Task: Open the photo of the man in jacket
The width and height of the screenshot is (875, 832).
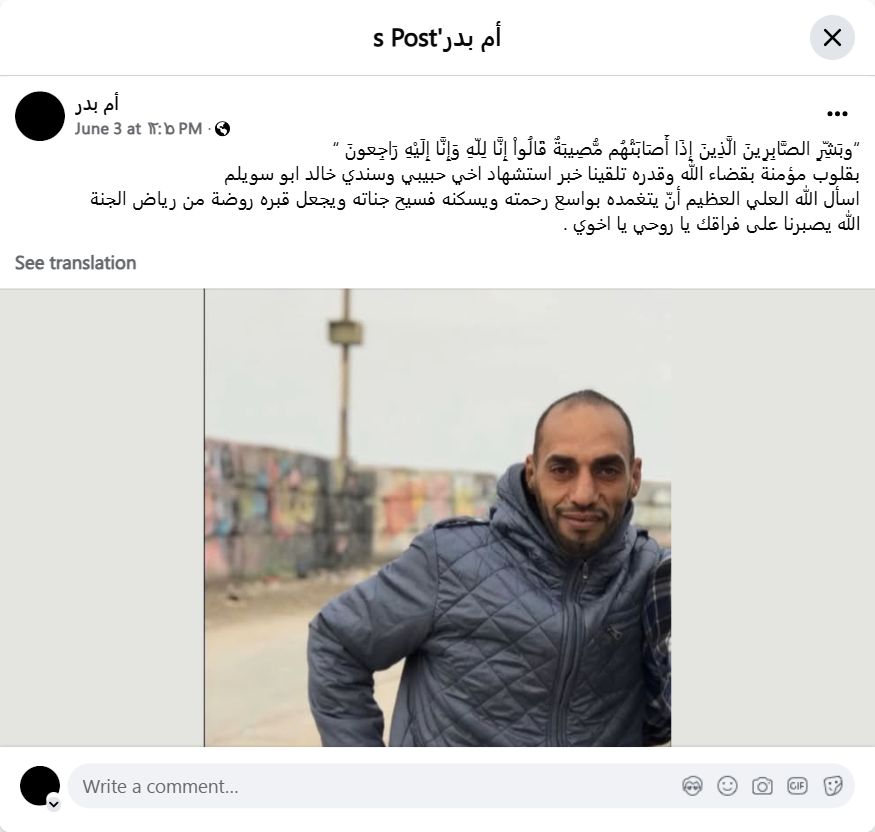Action: point(438,517)
